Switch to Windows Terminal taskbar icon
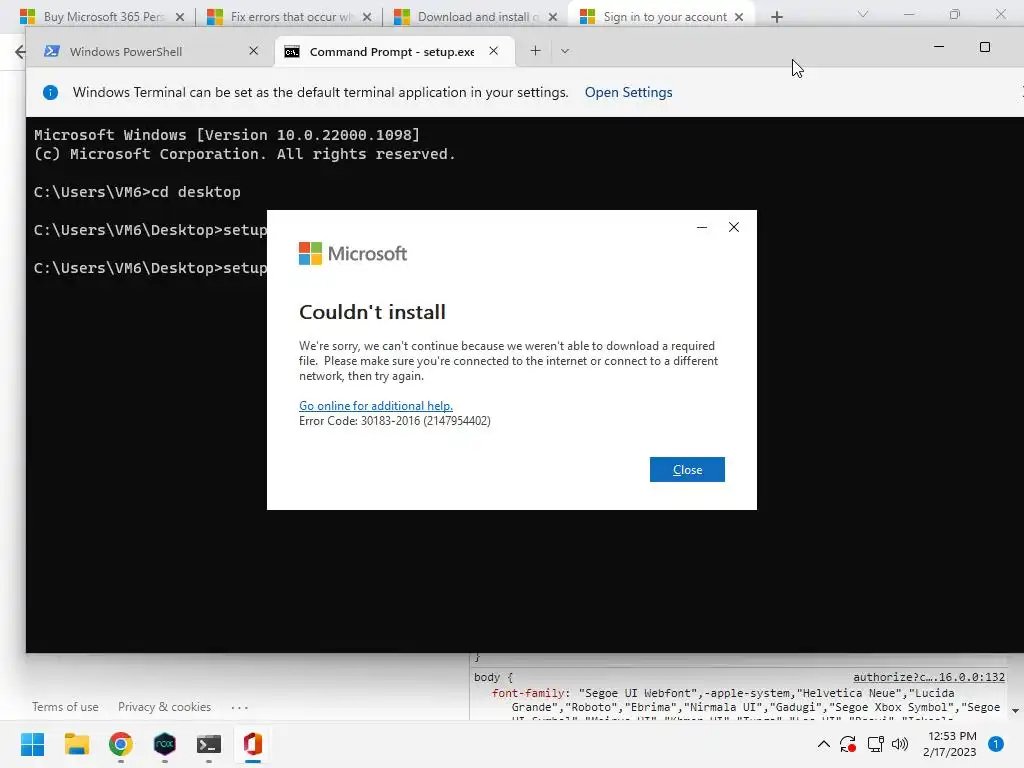The width and height of the screenshot is (1024, 768). pos(209,744)
